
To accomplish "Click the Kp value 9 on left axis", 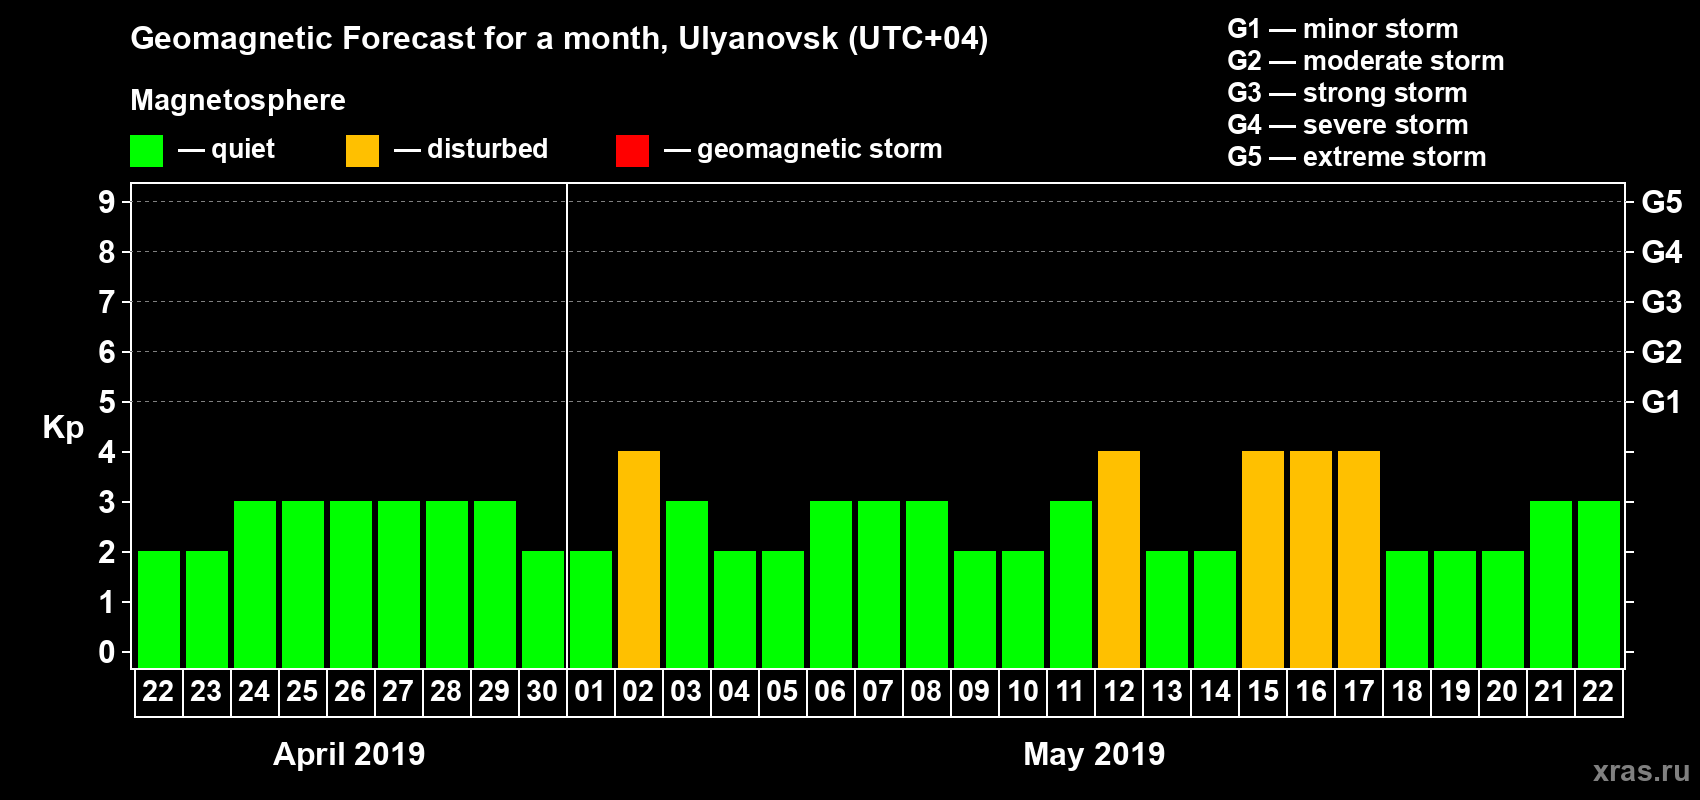I will tap(107, 202).
